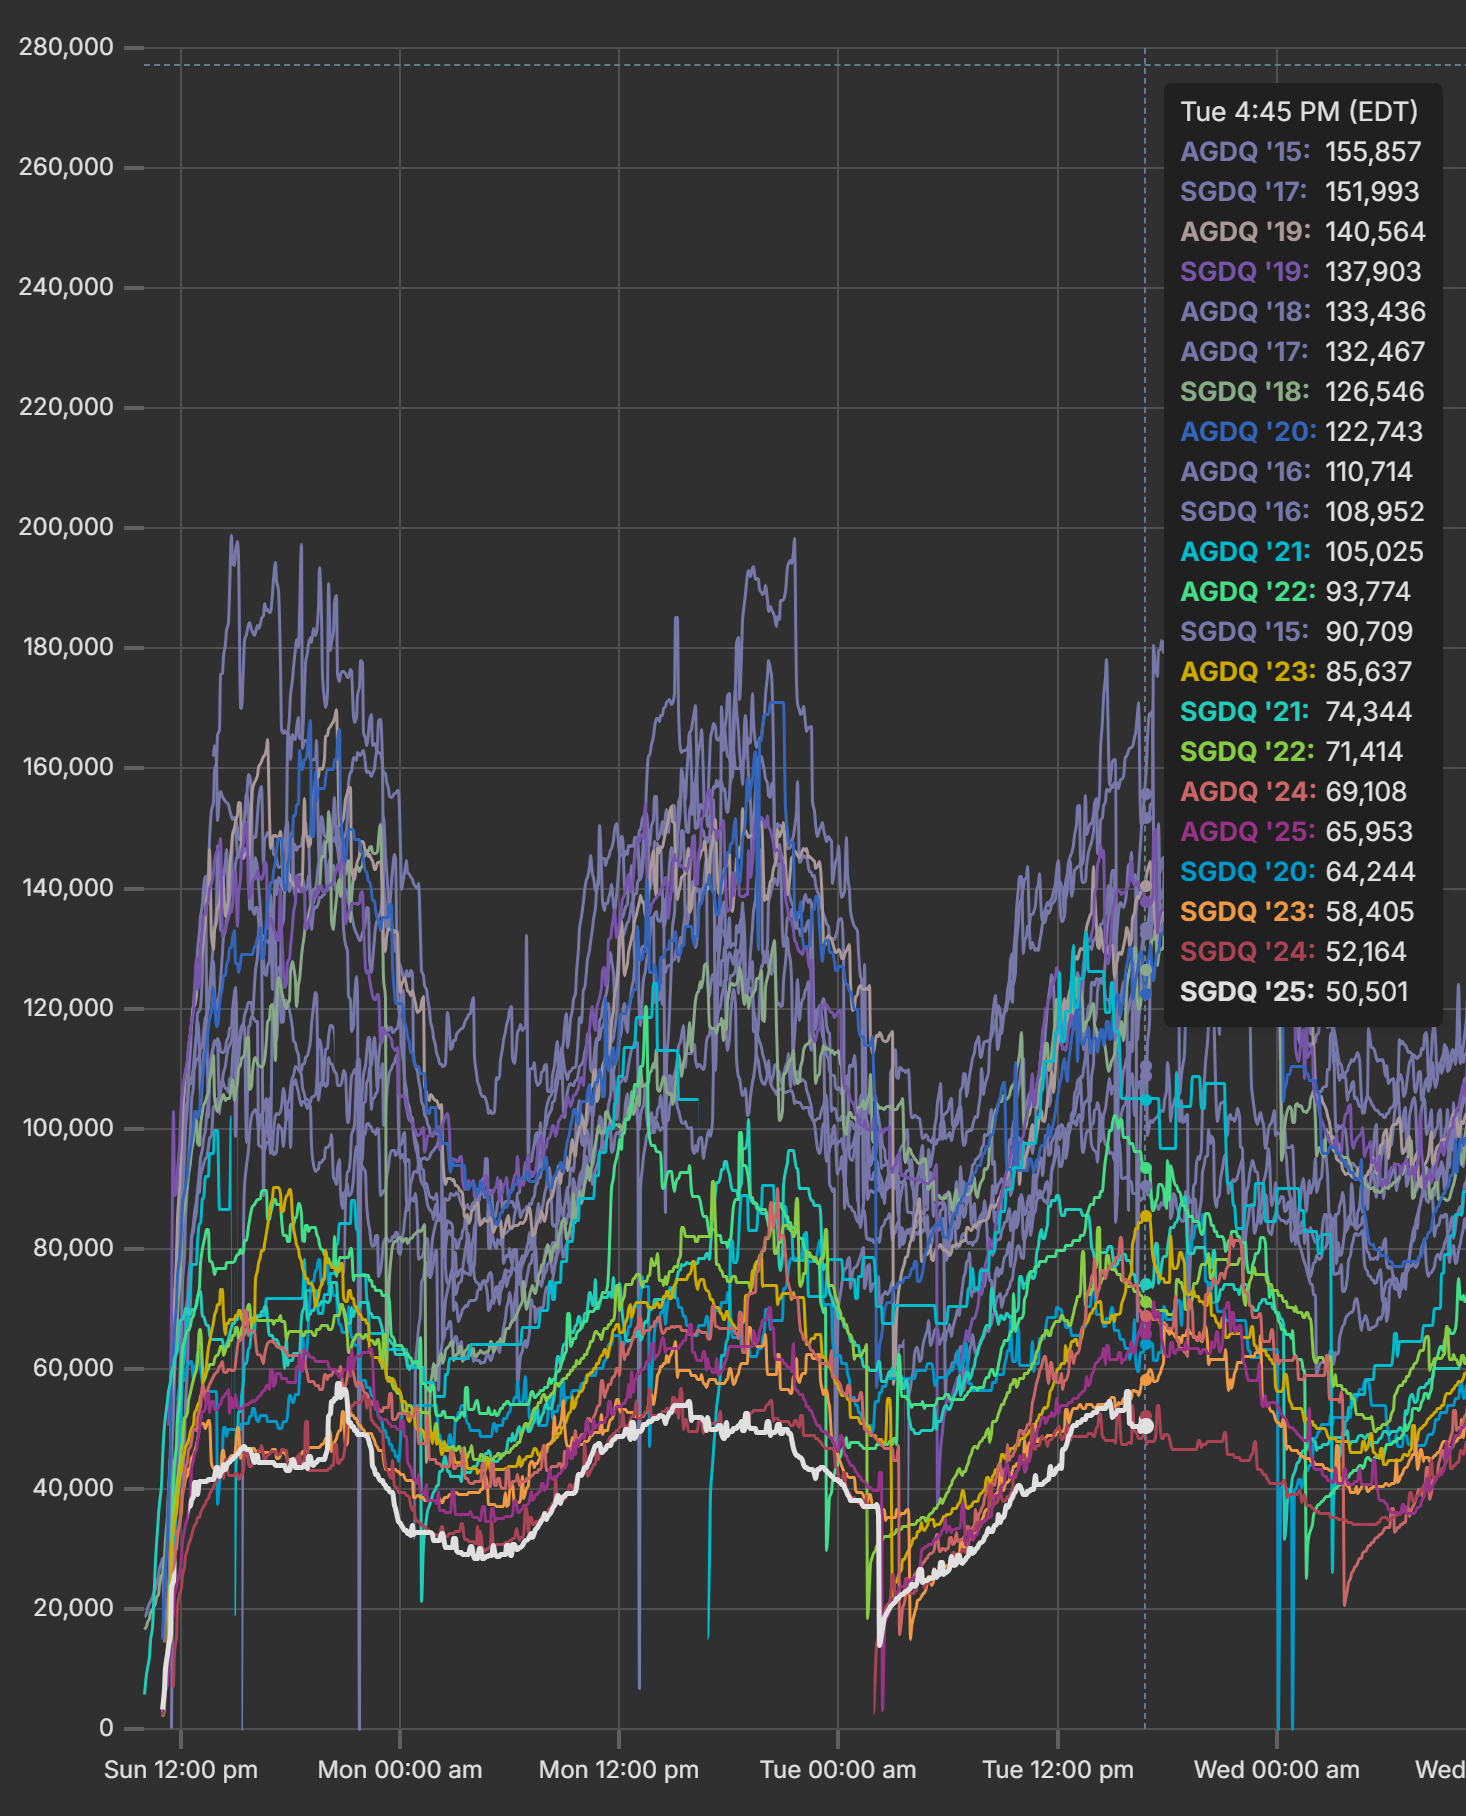Click the SGDQ '15 tooltip entry
Viewport: 1466px width, 1816px height.
pos(1297,631)
